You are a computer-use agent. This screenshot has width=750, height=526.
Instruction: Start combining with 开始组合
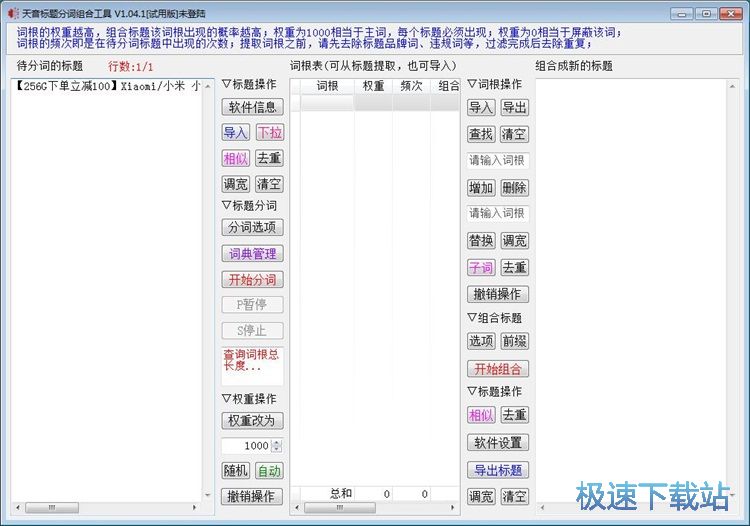pos(498,369)
